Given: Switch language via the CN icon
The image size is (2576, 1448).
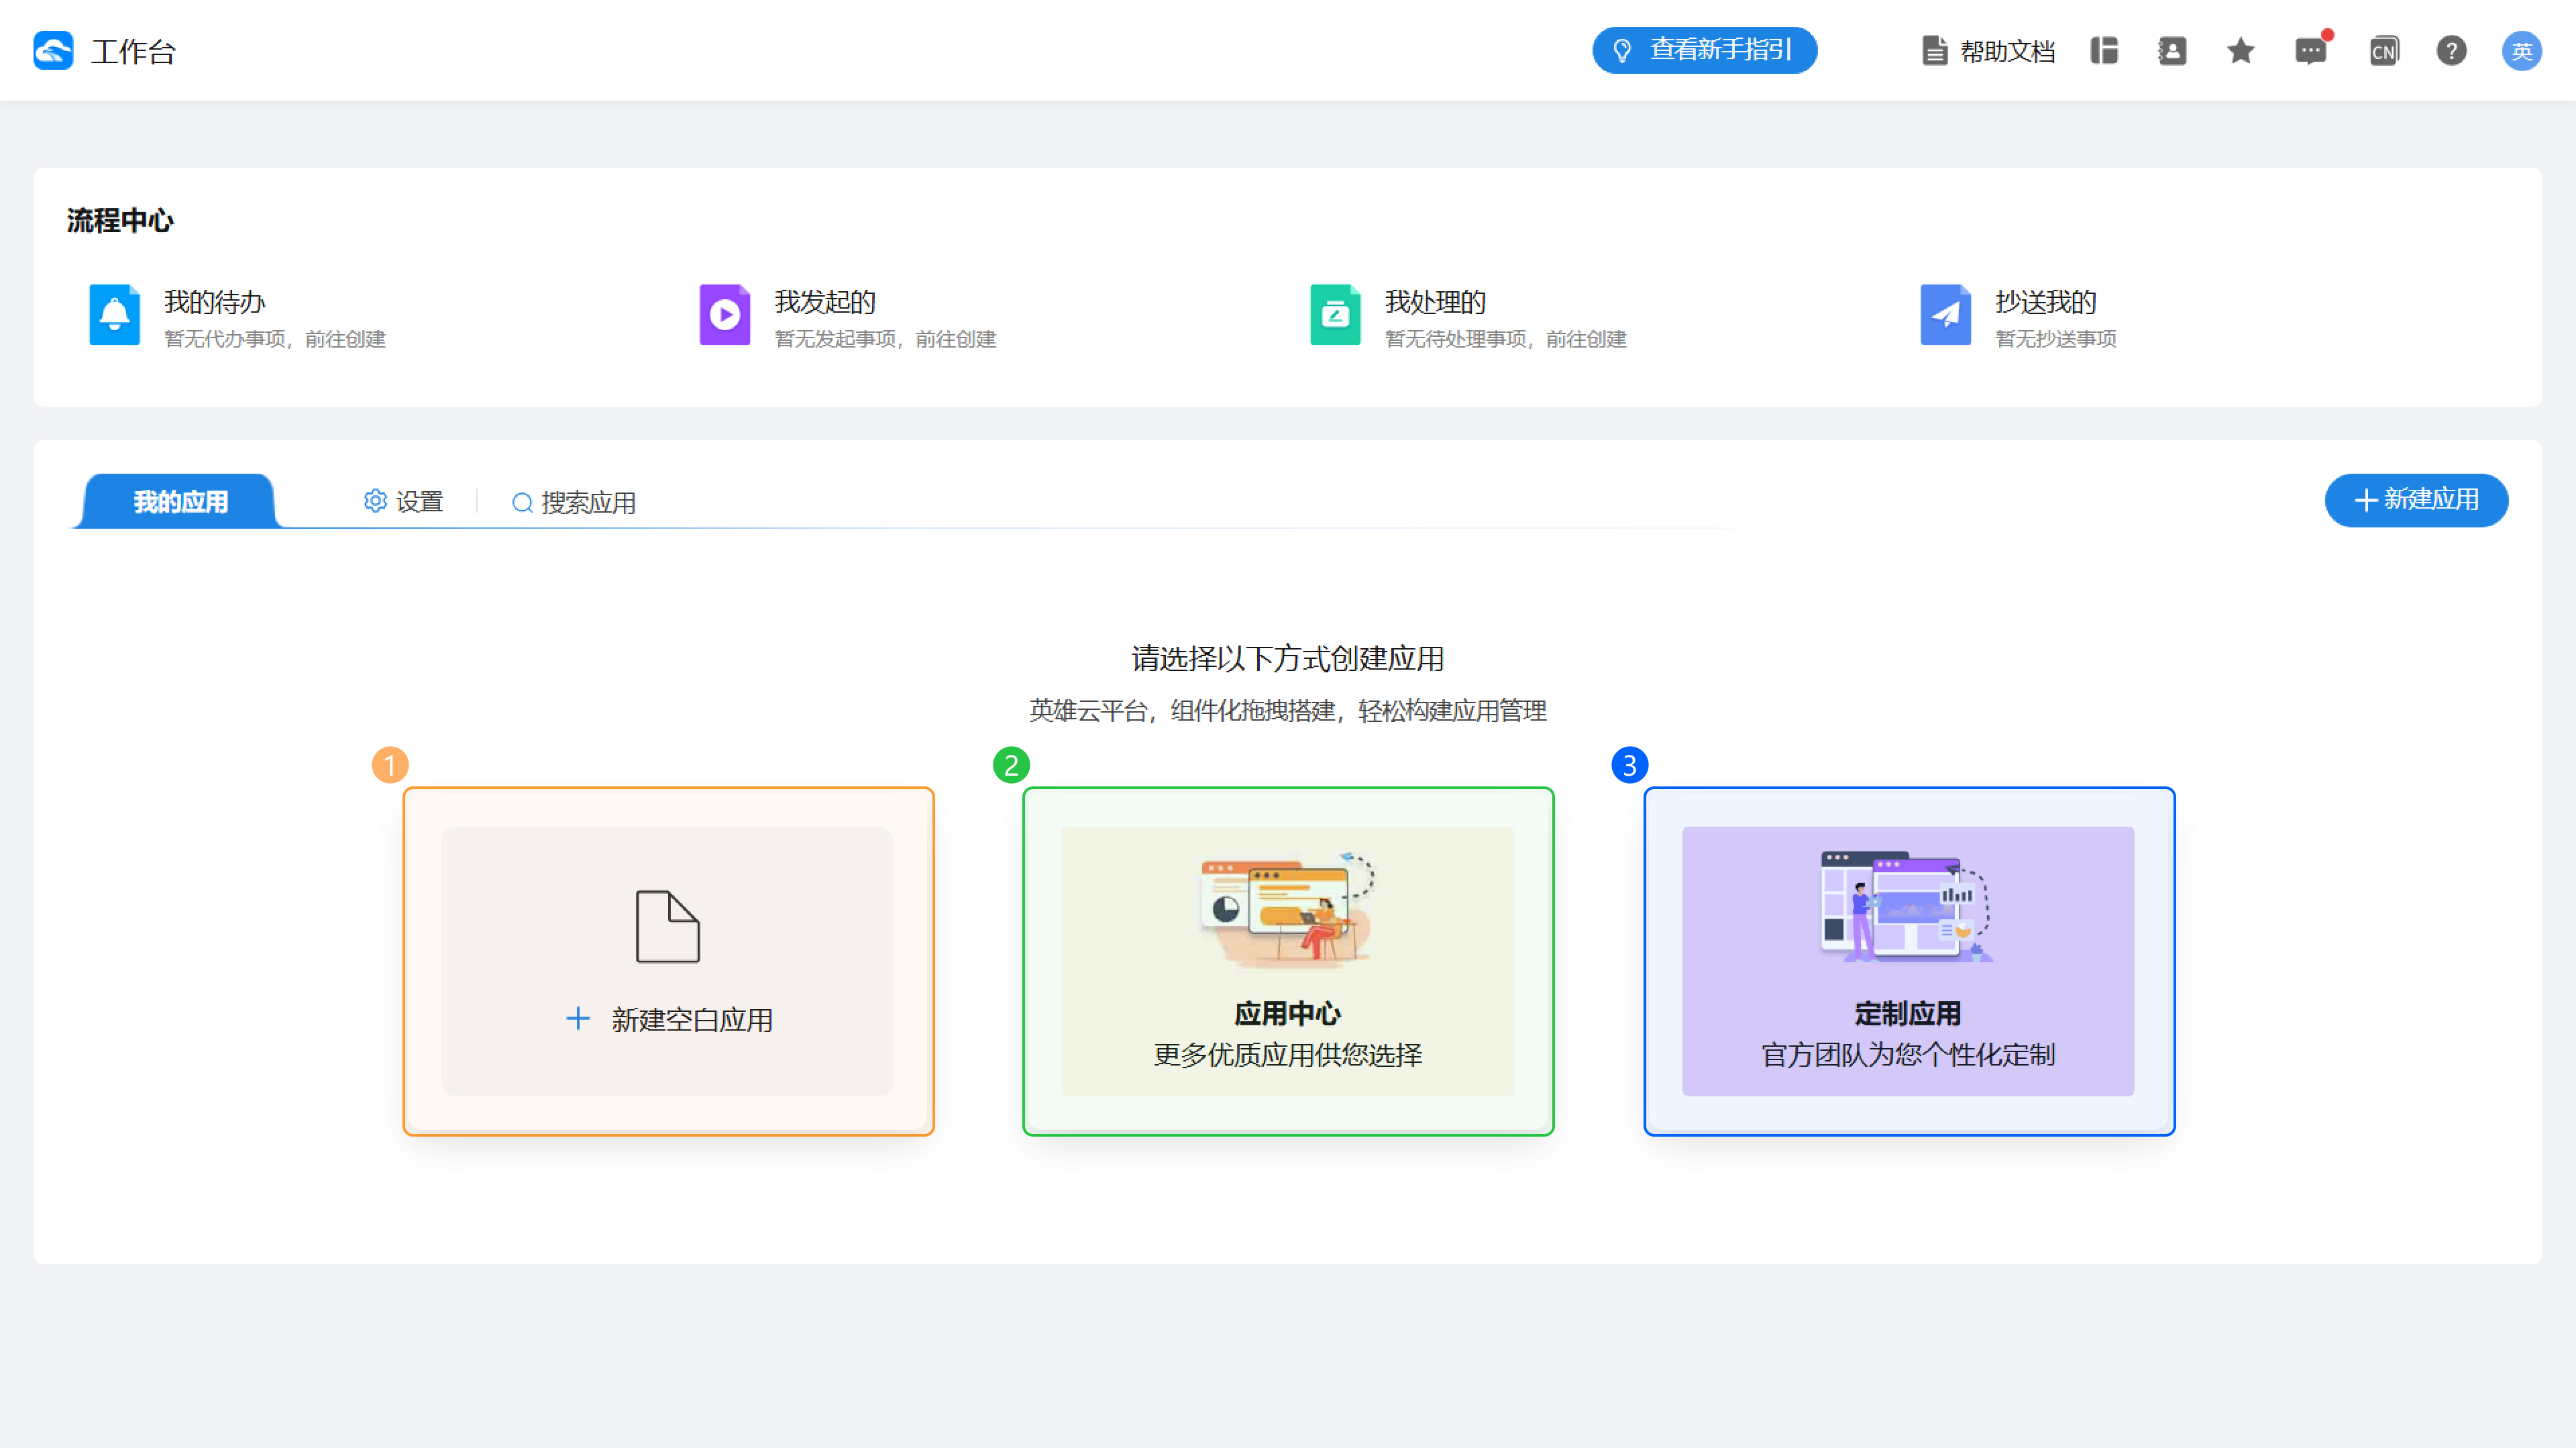Looking at the screenshot, I should click(2384, 50).
